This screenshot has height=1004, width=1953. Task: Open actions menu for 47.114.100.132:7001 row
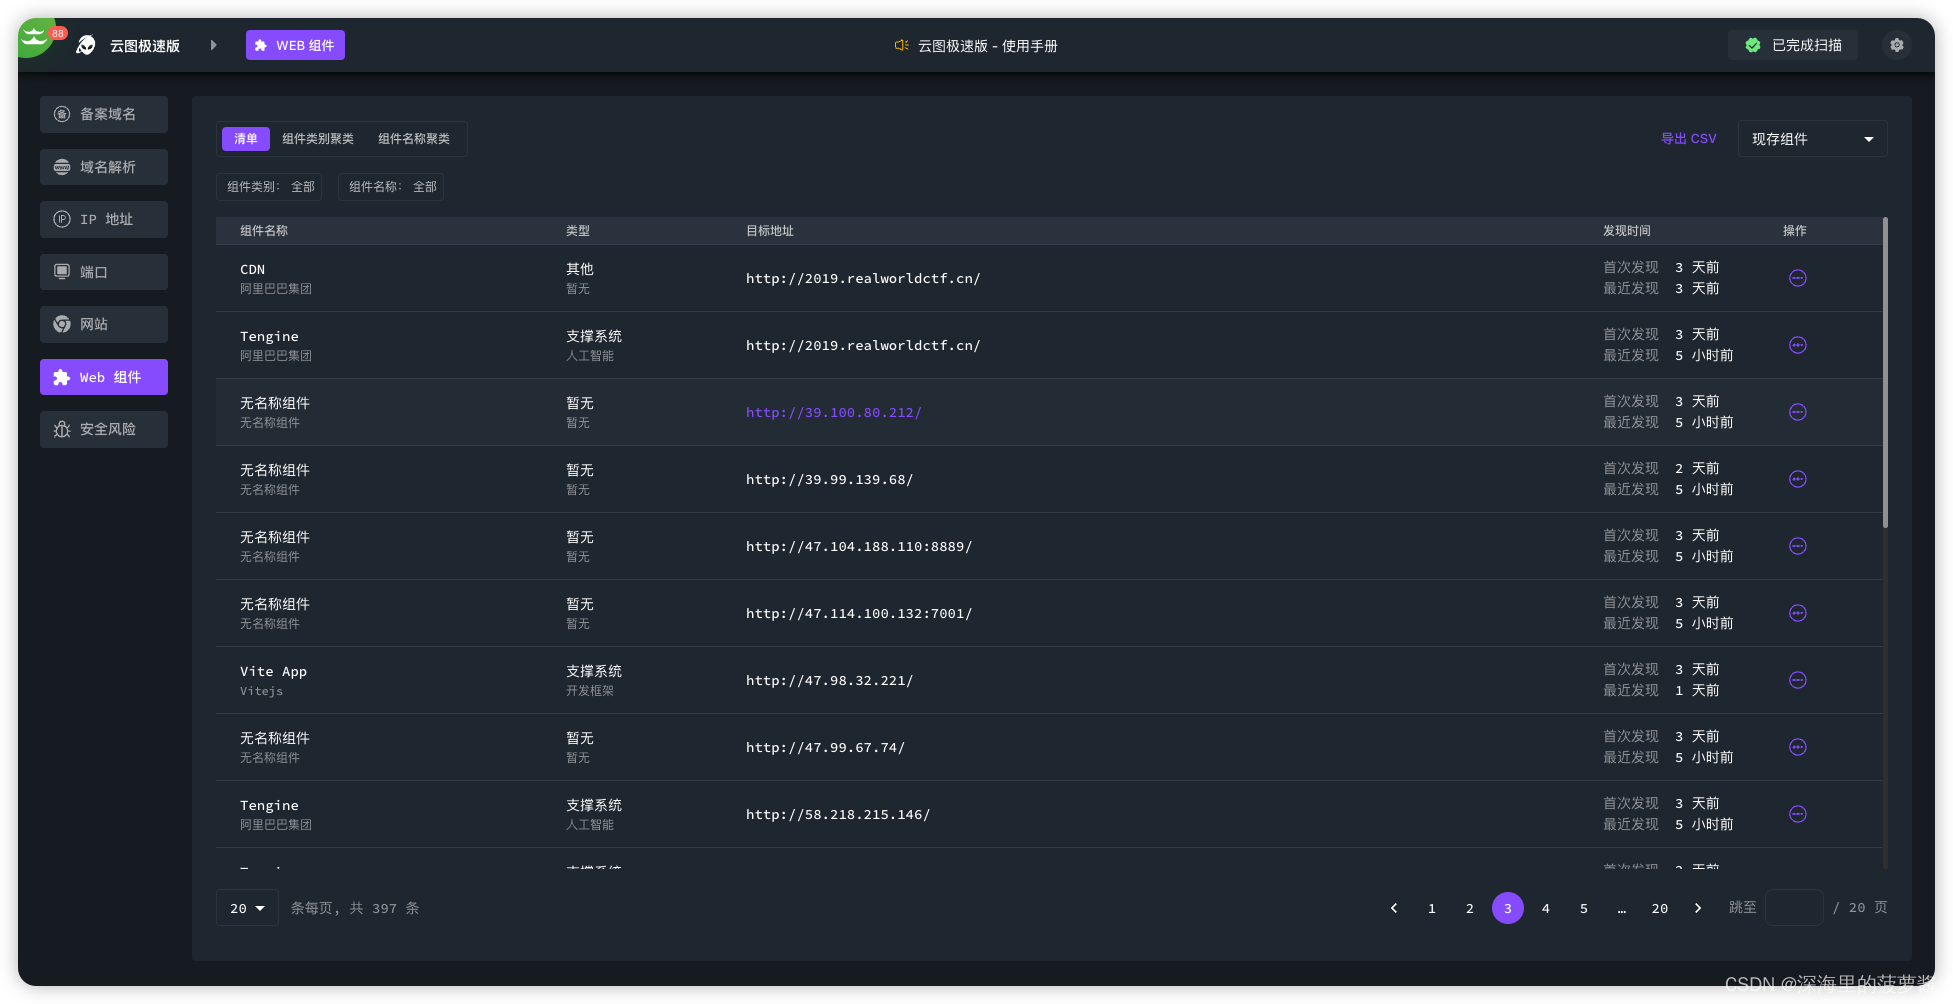pyautogui.click(x=1797, y=613)
